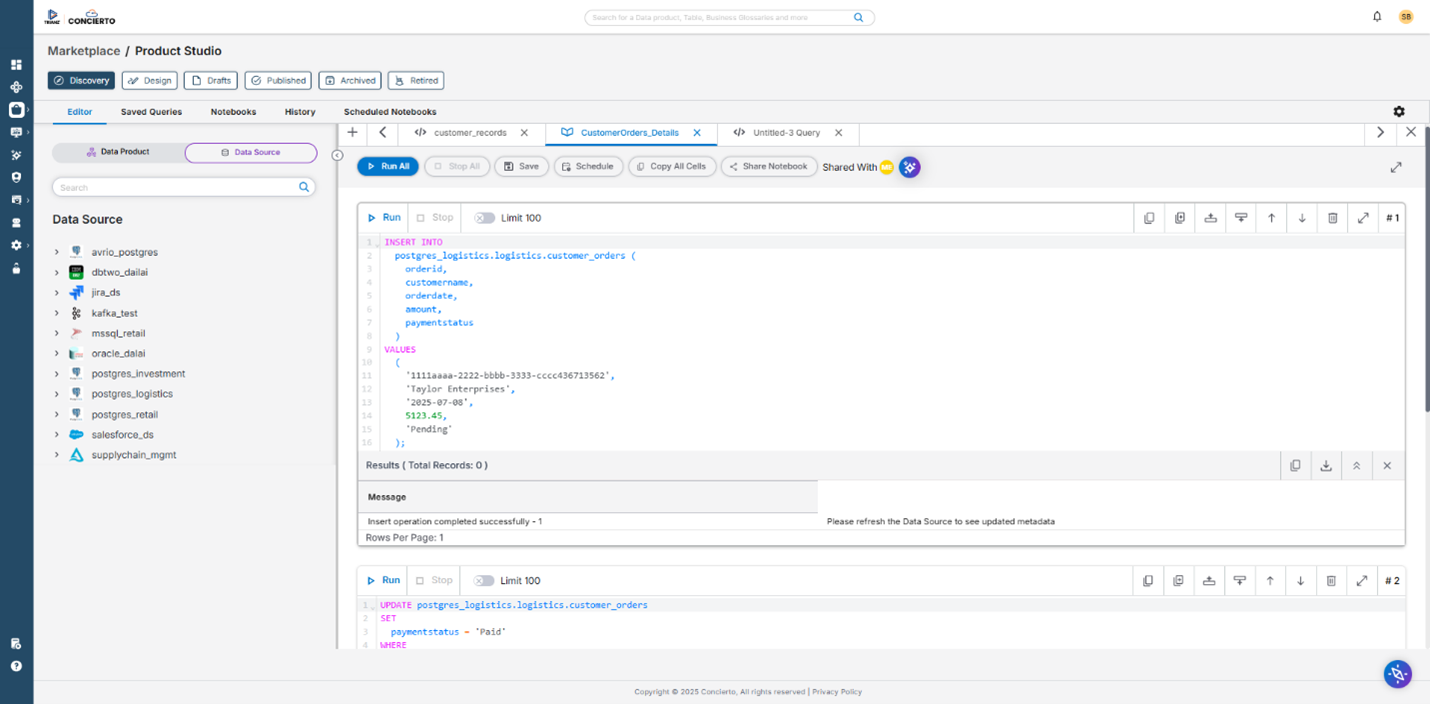Open the Concierto AI assistant bubble
The height and width of the screenshot is (704, 1430).
[x=1397, y=673]
